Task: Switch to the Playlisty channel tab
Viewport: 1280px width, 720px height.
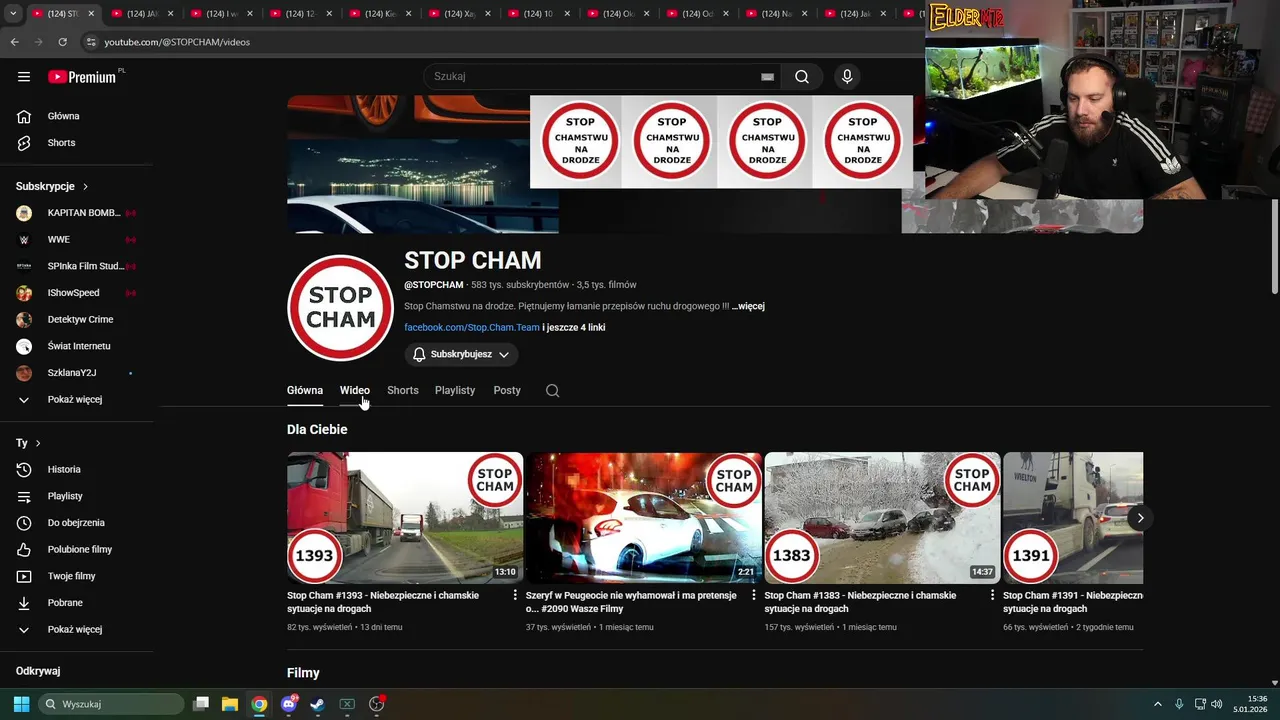Action: pos(455,390)
